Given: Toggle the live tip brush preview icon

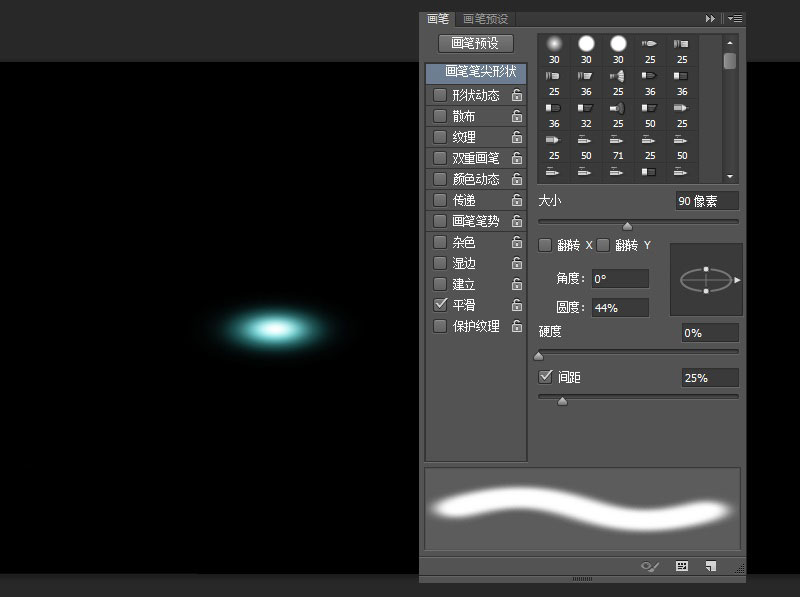Looking at the screenshot, I should tap(649, 566).
